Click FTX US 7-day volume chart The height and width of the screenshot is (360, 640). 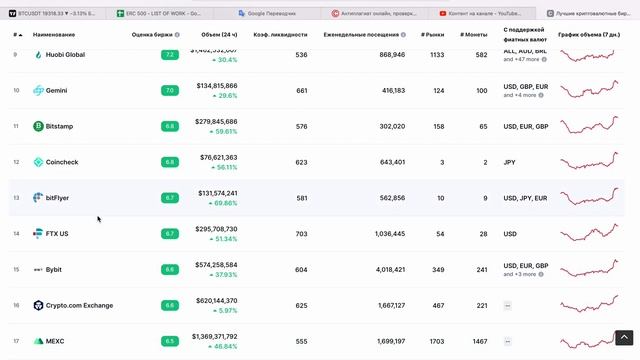pyautogui.click(x=589, y=232)
